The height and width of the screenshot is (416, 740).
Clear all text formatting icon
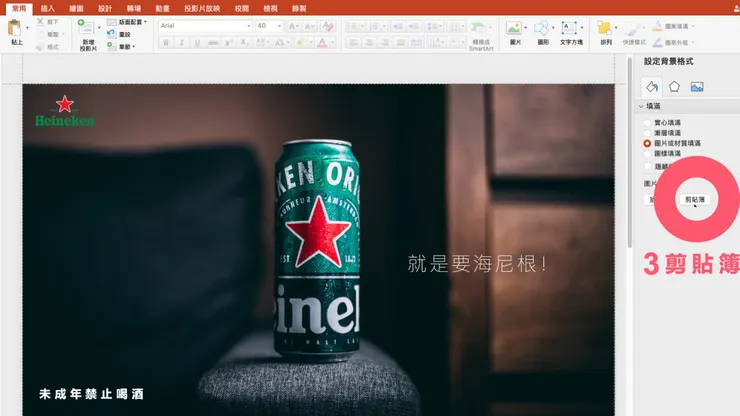(328, 26)
